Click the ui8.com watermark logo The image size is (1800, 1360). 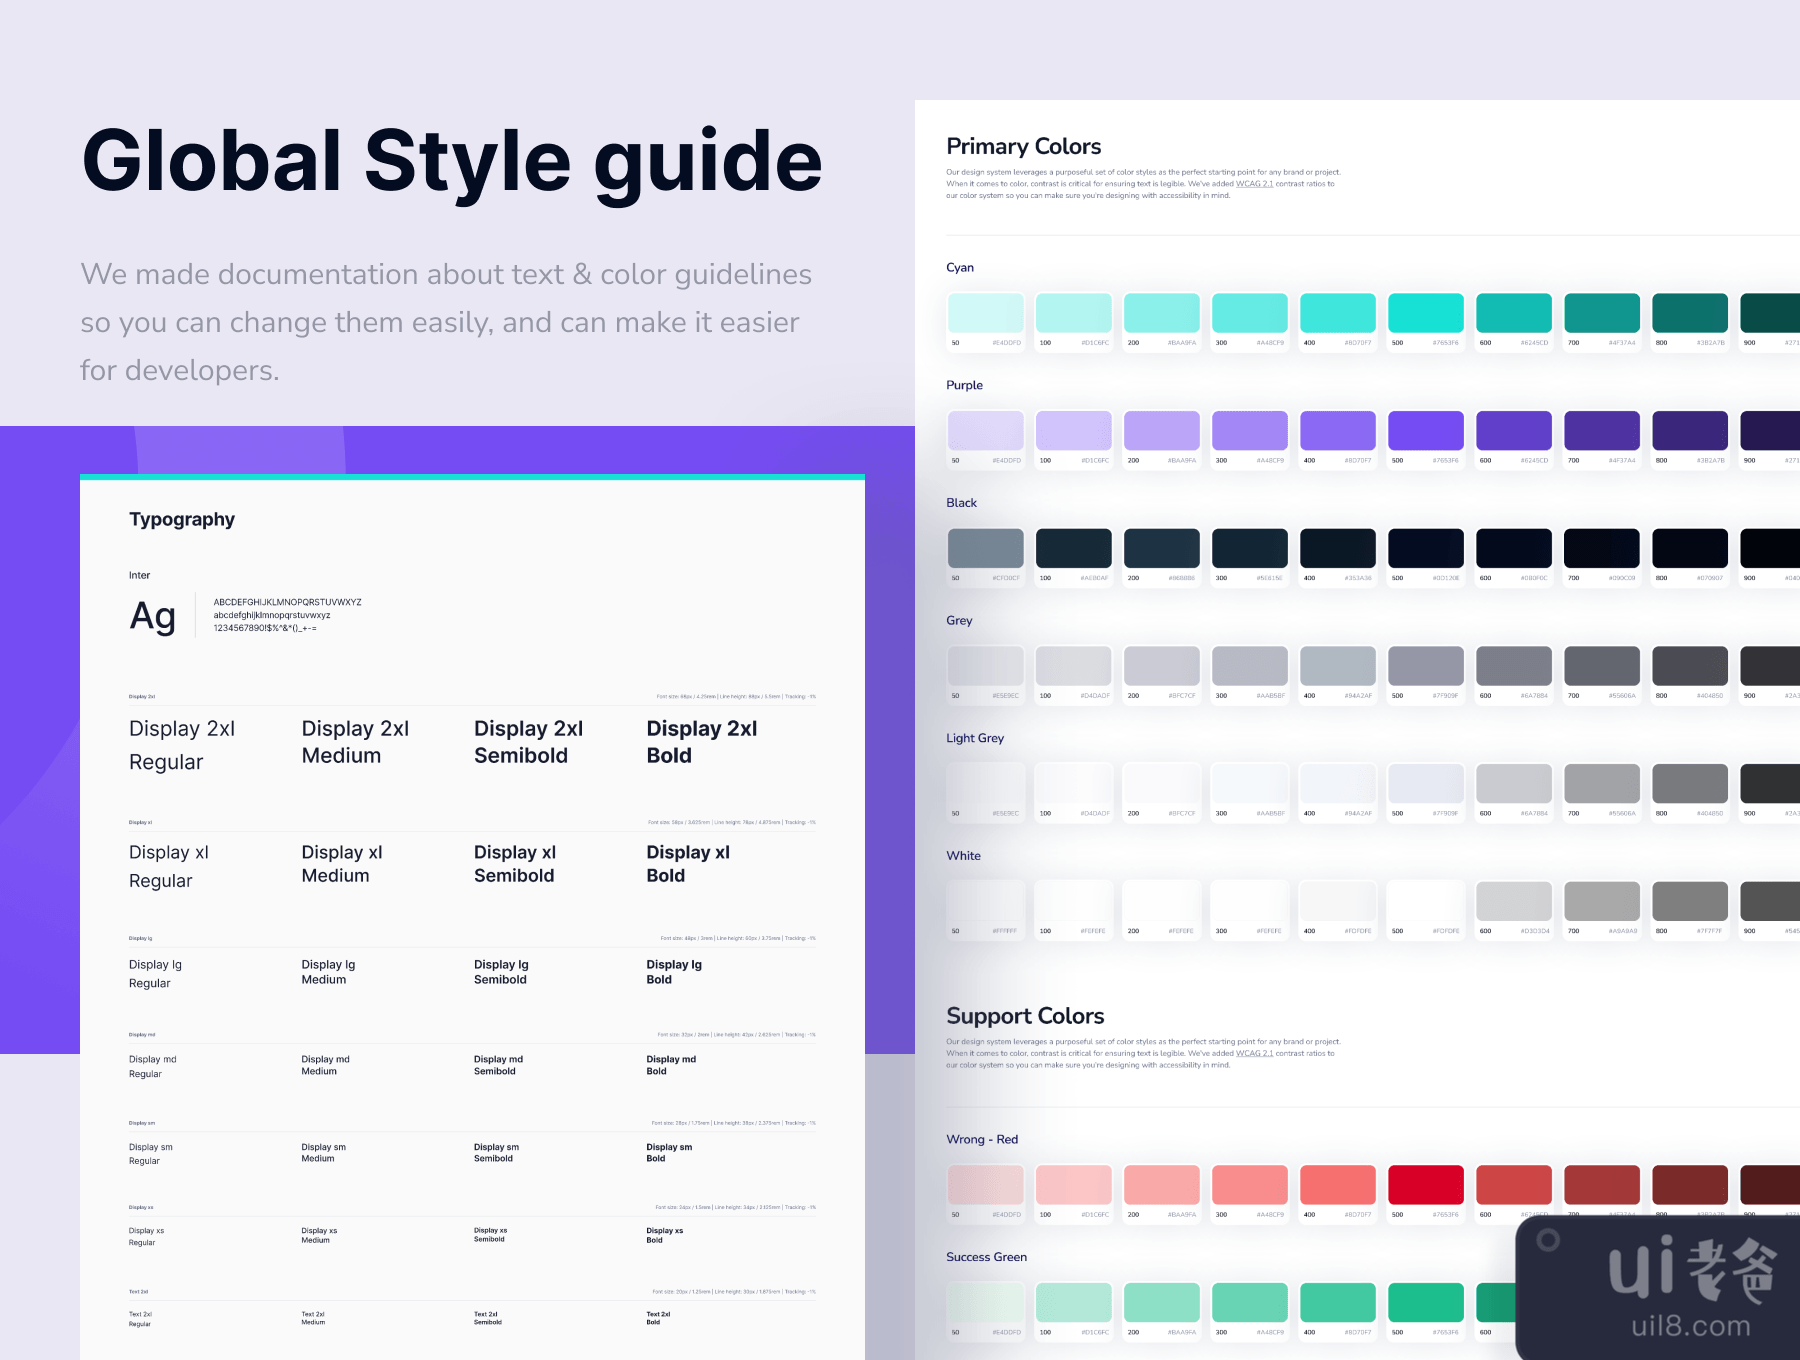tap(1689, 1289)
